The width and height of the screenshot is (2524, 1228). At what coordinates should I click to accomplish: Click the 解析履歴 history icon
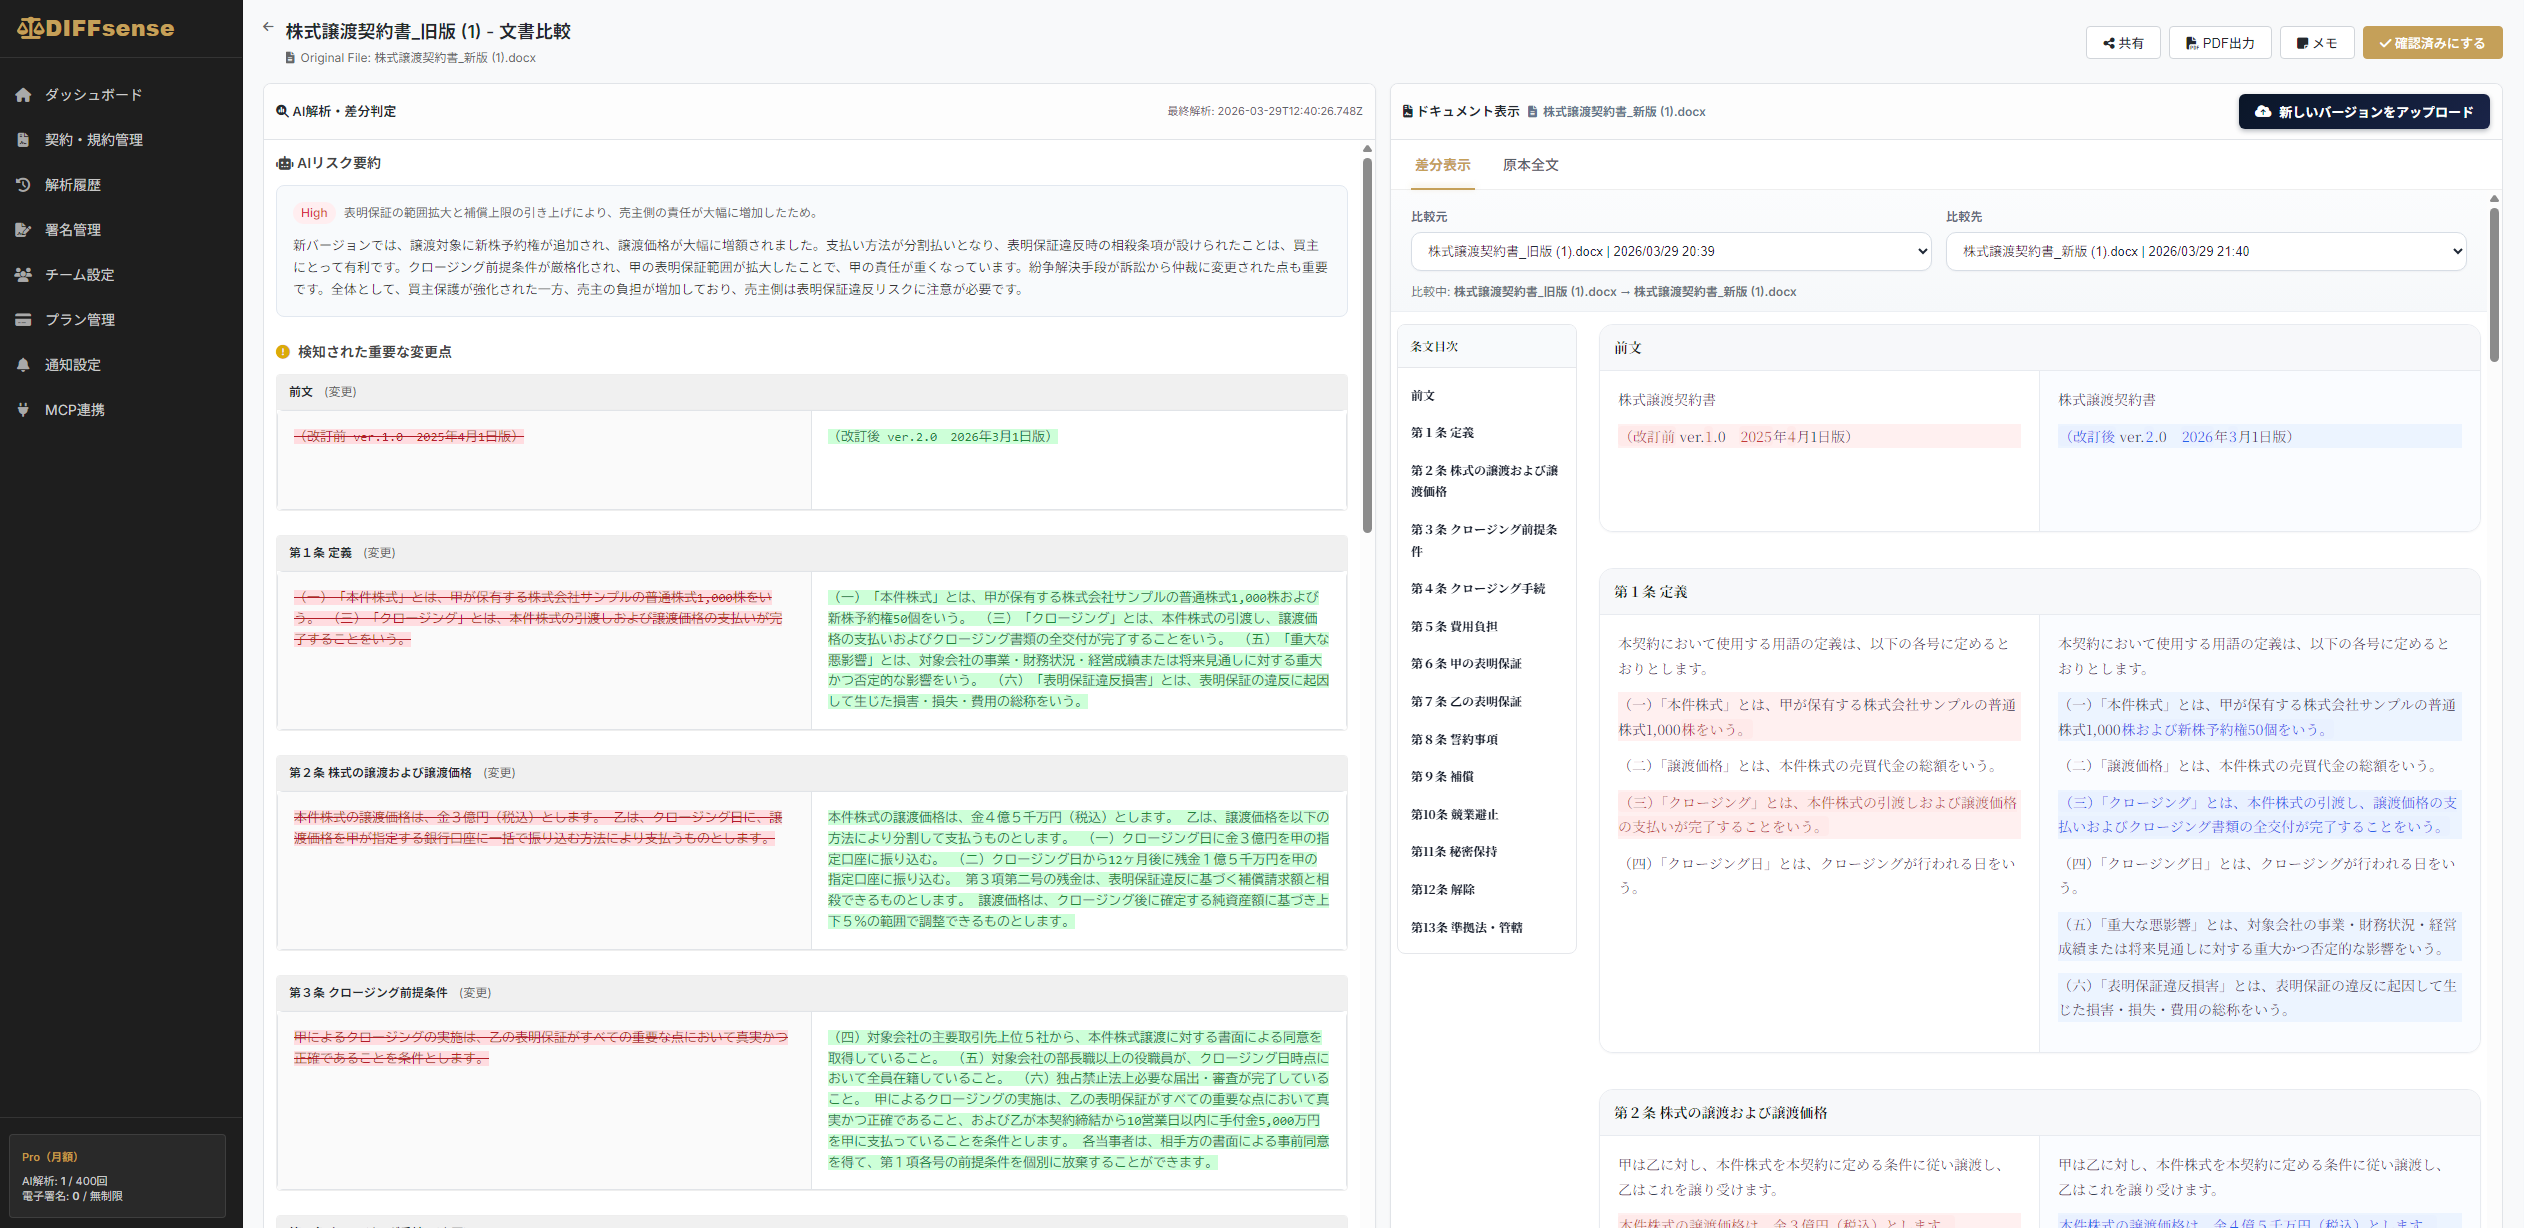tap(24, 185)
